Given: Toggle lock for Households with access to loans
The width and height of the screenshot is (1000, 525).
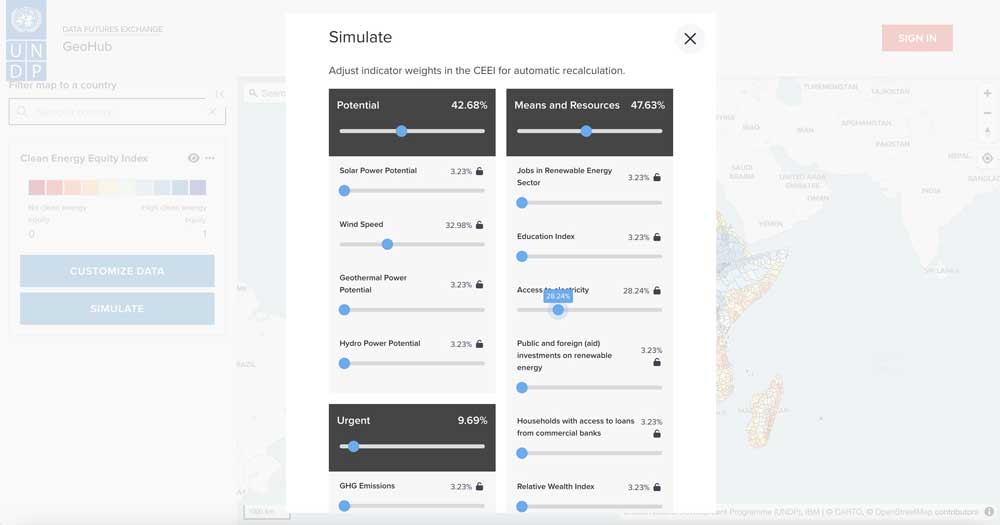Looking at the screenshot, I should 657,434.
